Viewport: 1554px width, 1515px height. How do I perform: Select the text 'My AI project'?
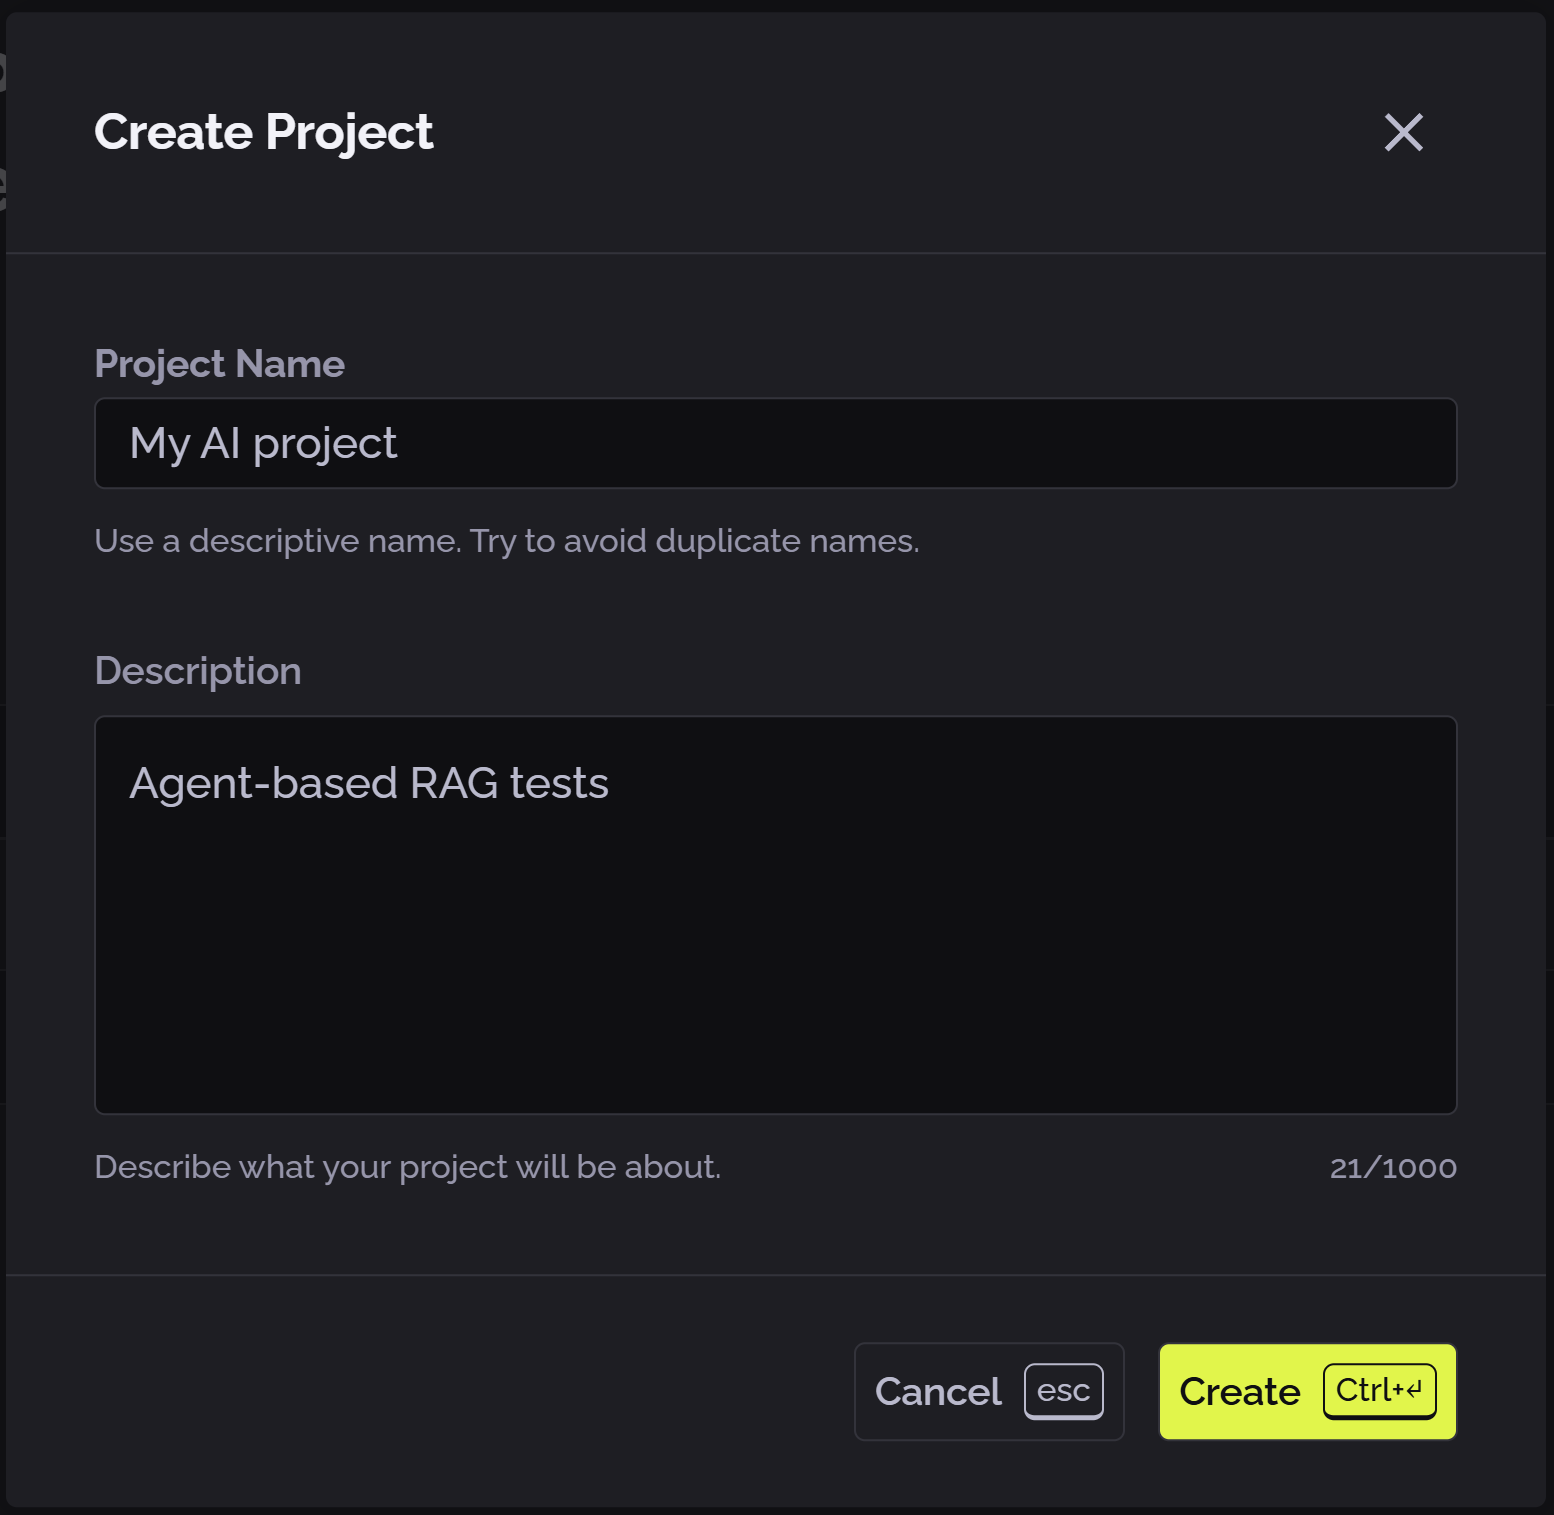click(x=262, y=443)
